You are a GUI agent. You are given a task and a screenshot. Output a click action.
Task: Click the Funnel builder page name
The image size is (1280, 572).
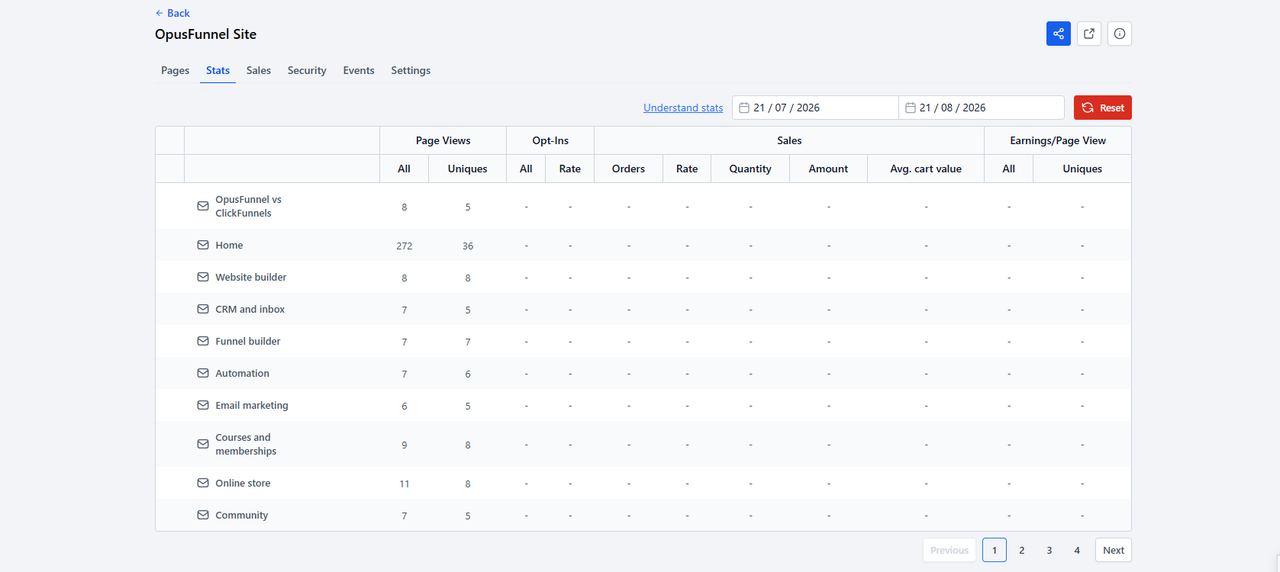248,341
